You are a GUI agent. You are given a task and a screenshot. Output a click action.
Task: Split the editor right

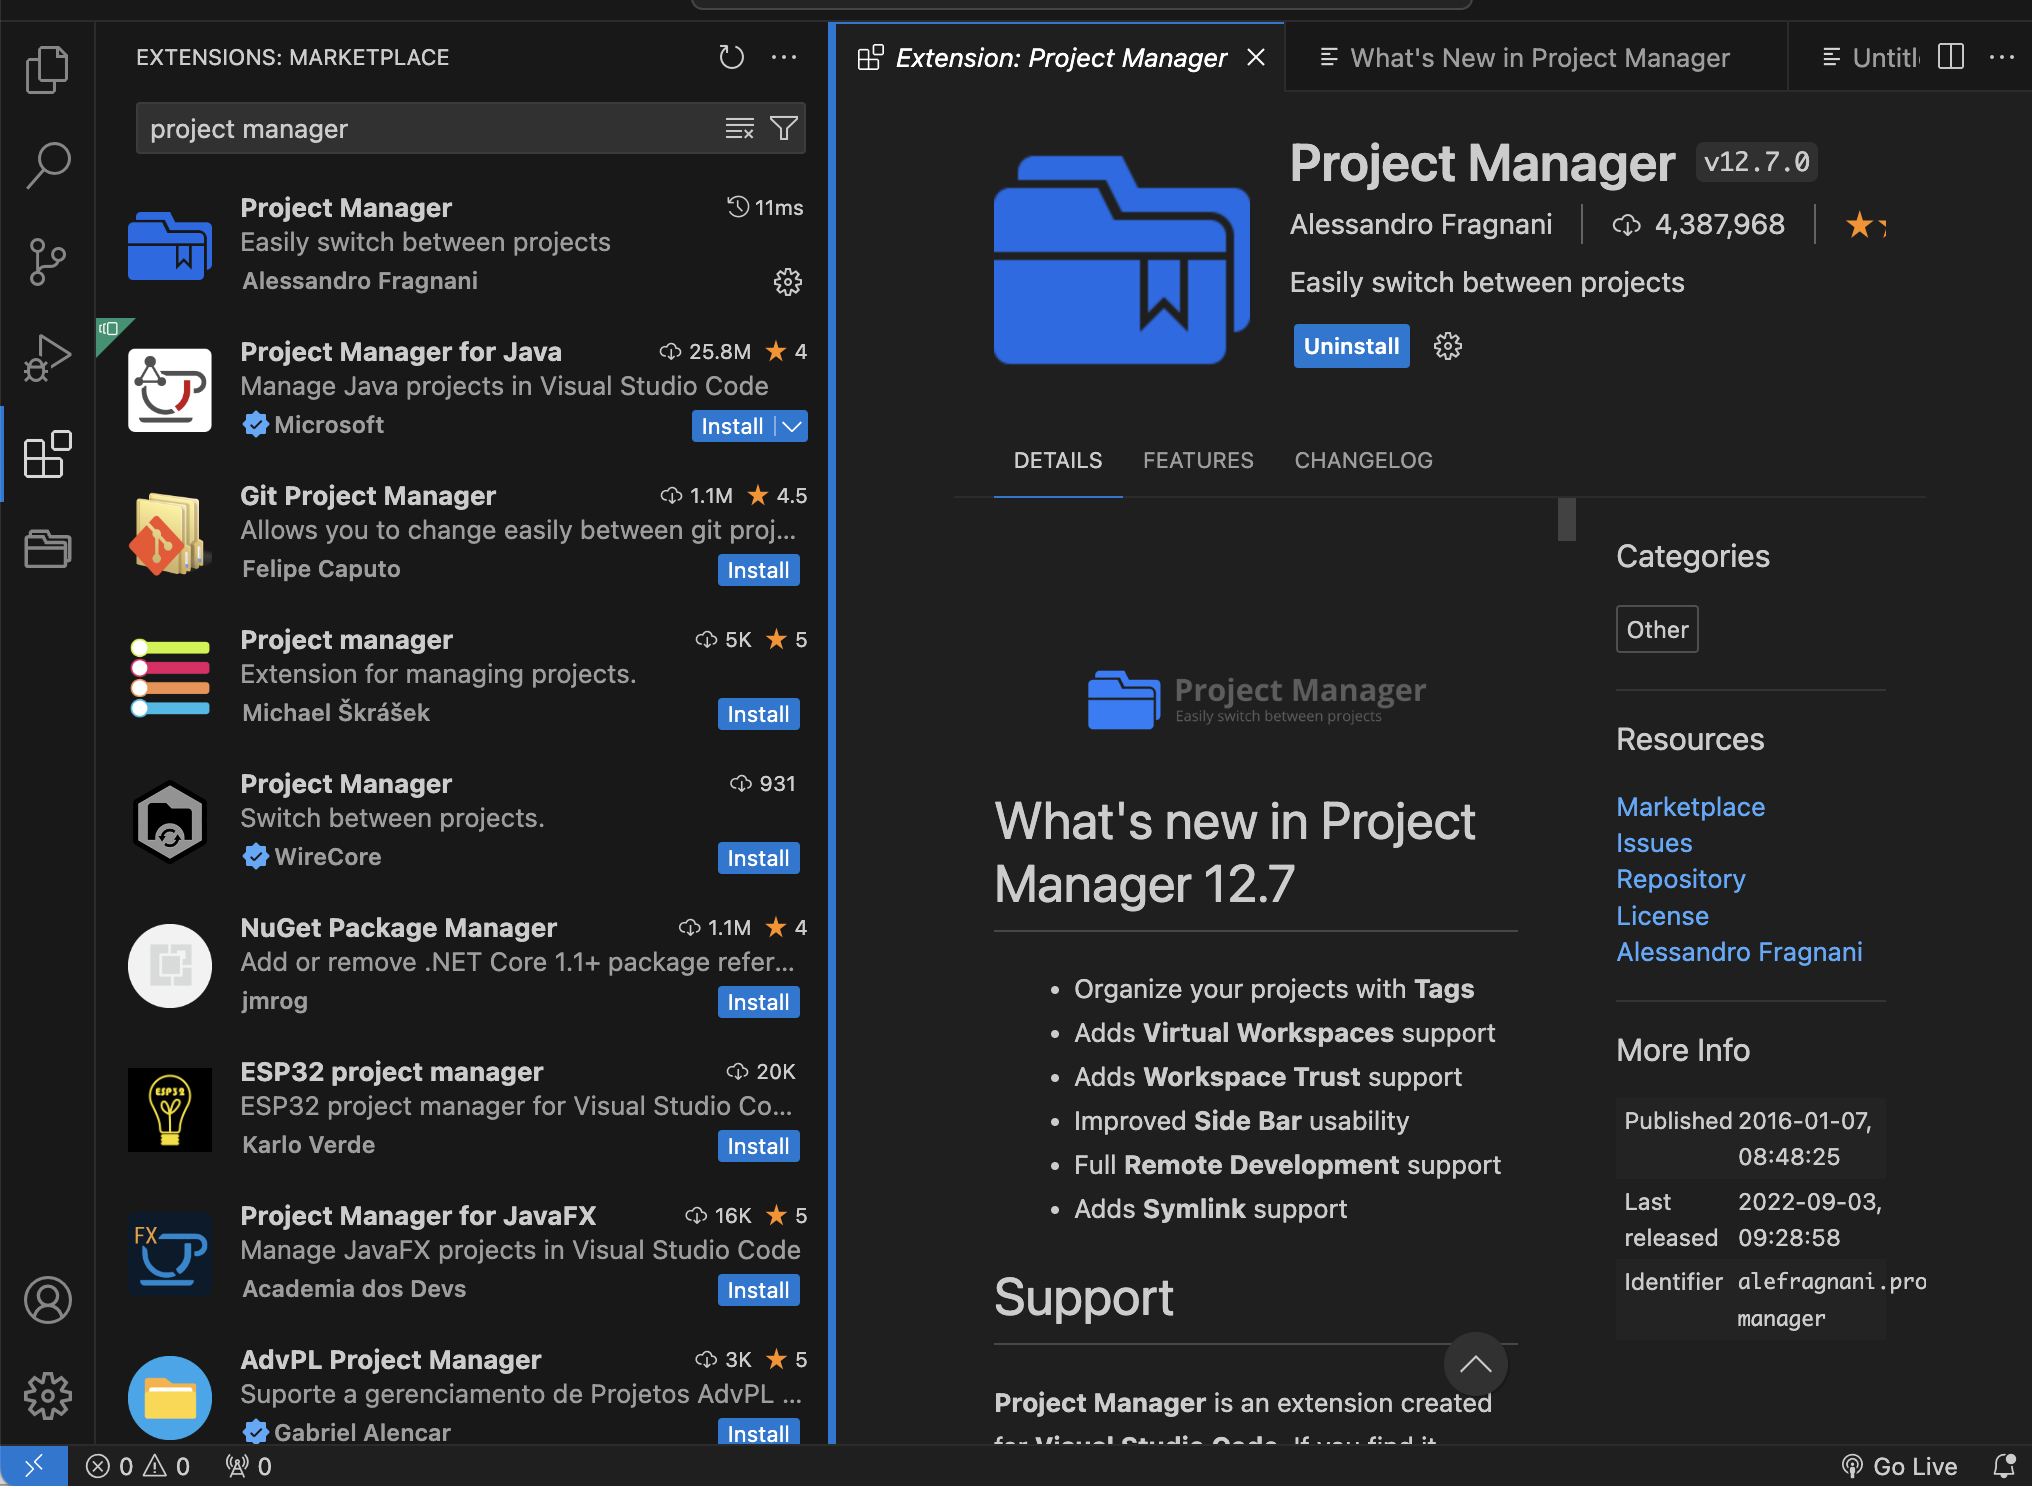(1950, 57)
